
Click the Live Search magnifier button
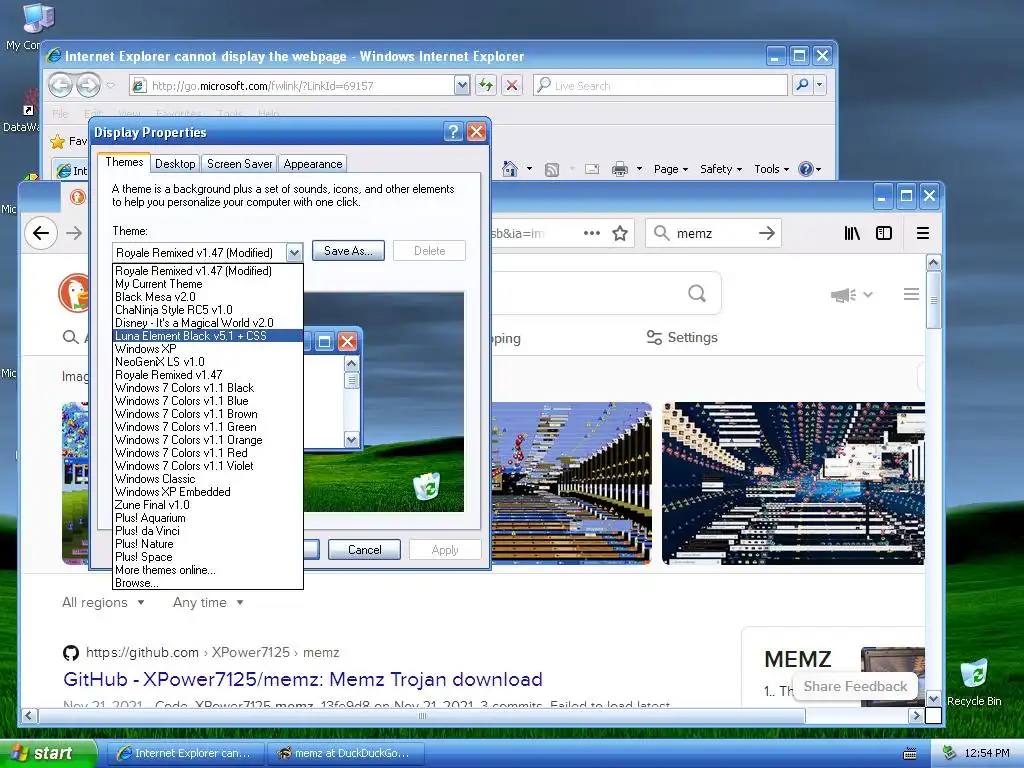coord(803,85)
